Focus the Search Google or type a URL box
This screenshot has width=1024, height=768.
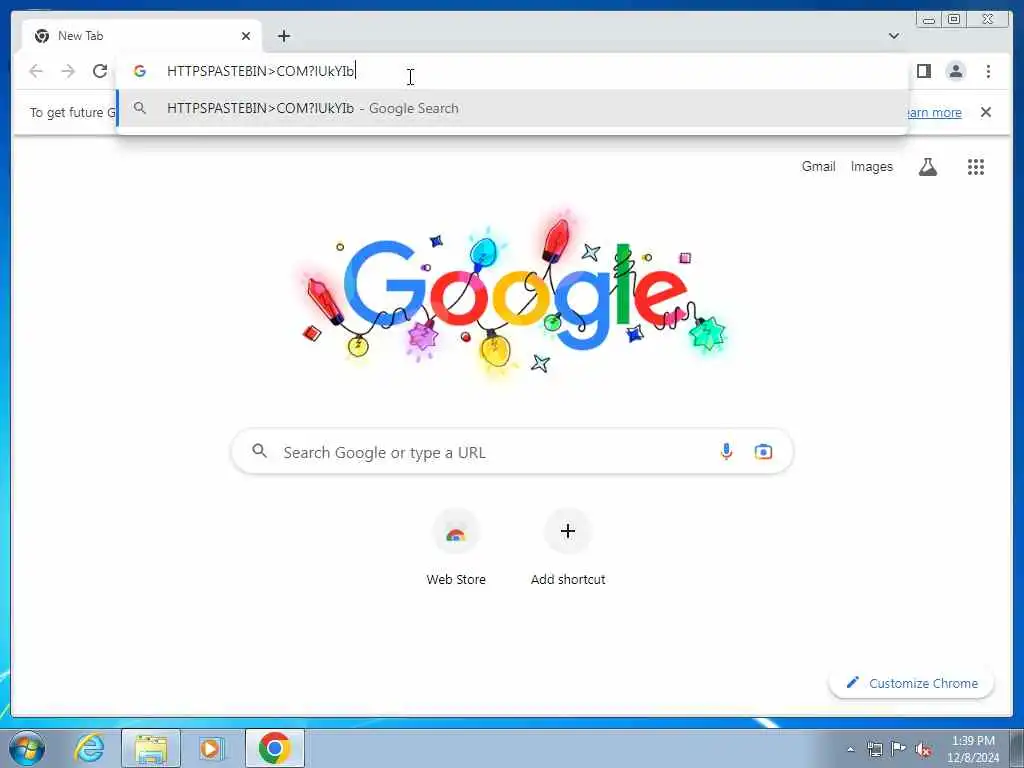pyautogui.click(x=513, y=452)
